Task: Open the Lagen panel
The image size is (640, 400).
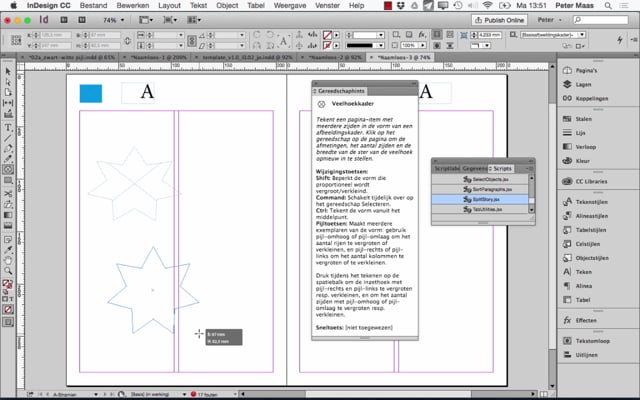Action: pyautogui.click(x=578, y=84)
